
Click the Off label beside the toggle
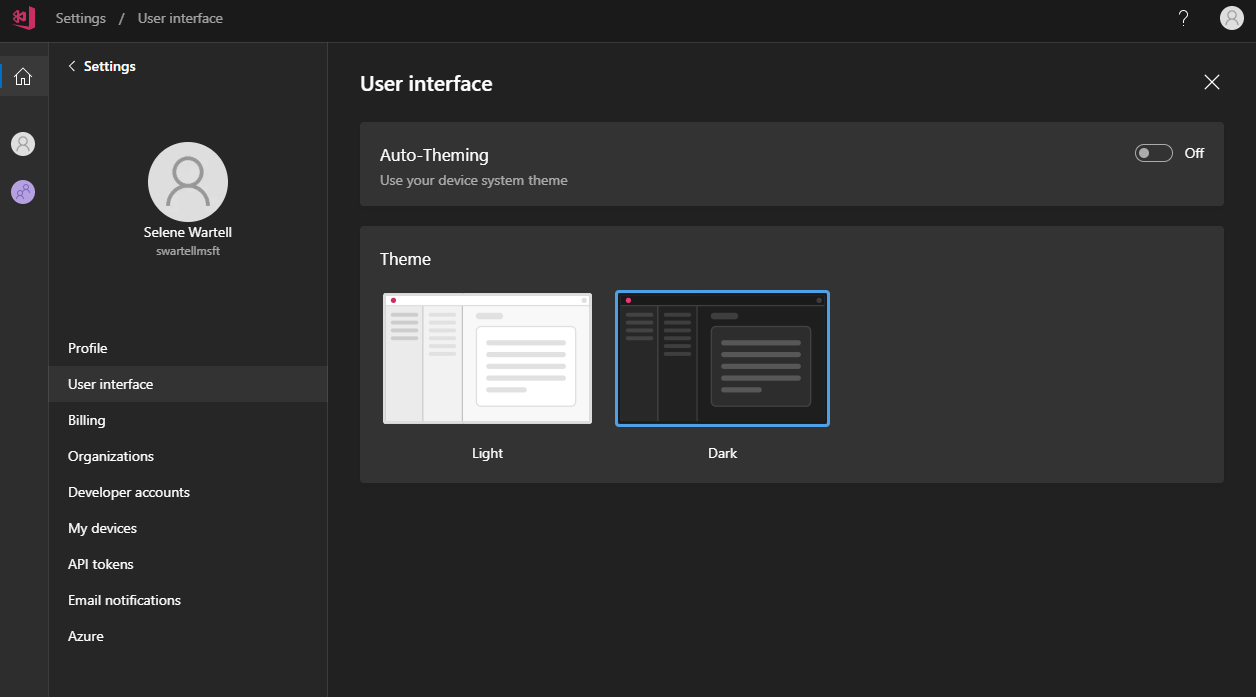click(1194, 153)
